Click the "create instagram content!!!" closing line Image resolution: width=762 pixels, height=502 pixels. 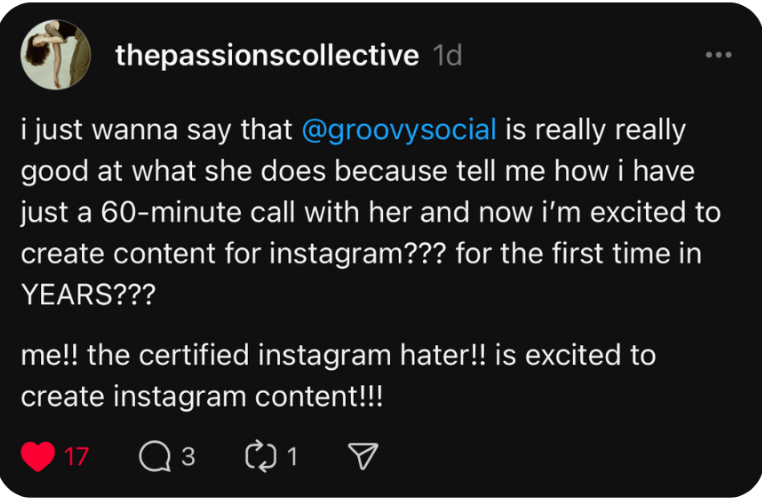(x=201, y=396)
